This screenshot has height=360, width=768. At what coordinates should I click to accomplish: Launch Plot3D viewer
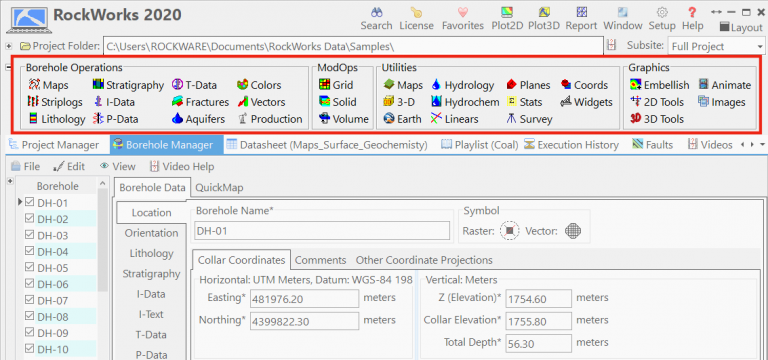click(544, 19)
